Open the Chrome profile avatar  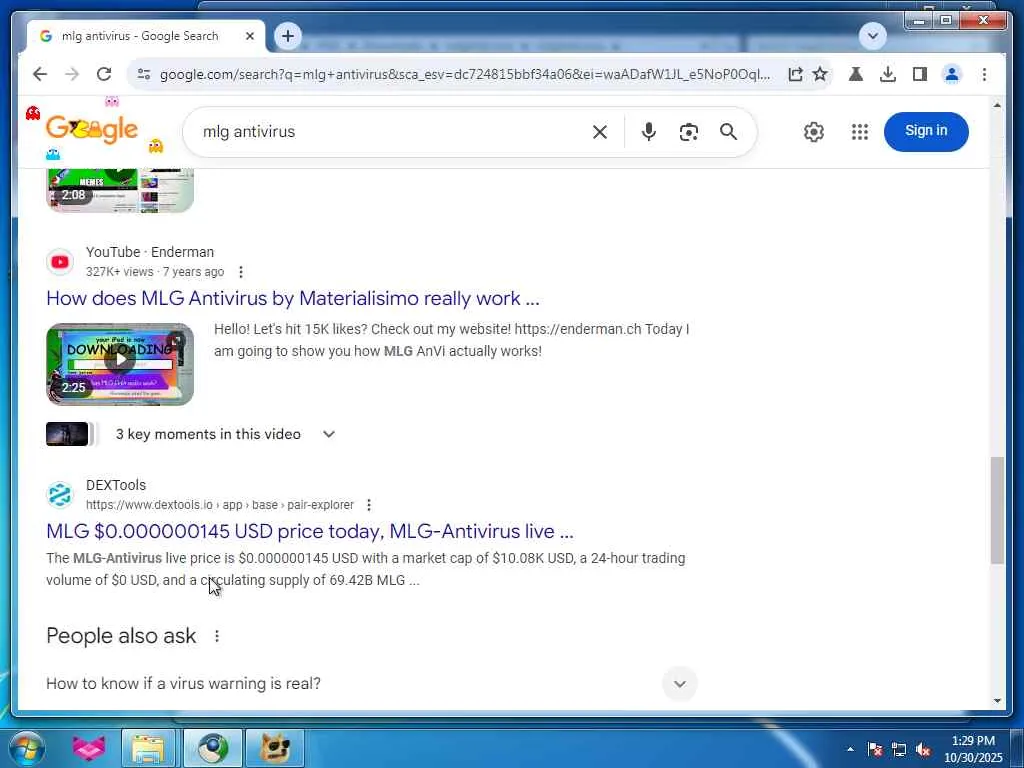click(x=952, y=74)
